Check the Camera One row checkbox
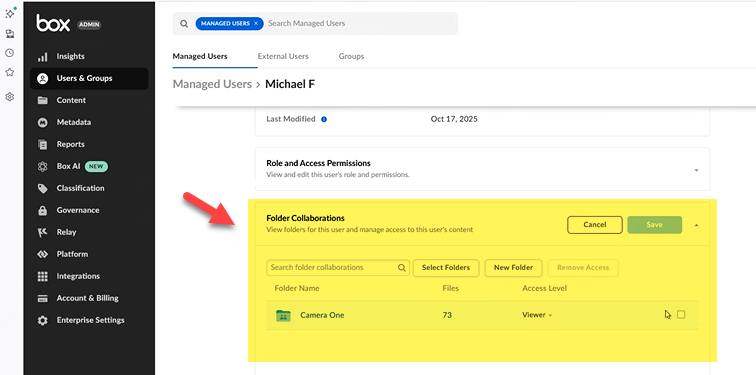The width and height of the screenshot is (756, 375). coord(681,315)
